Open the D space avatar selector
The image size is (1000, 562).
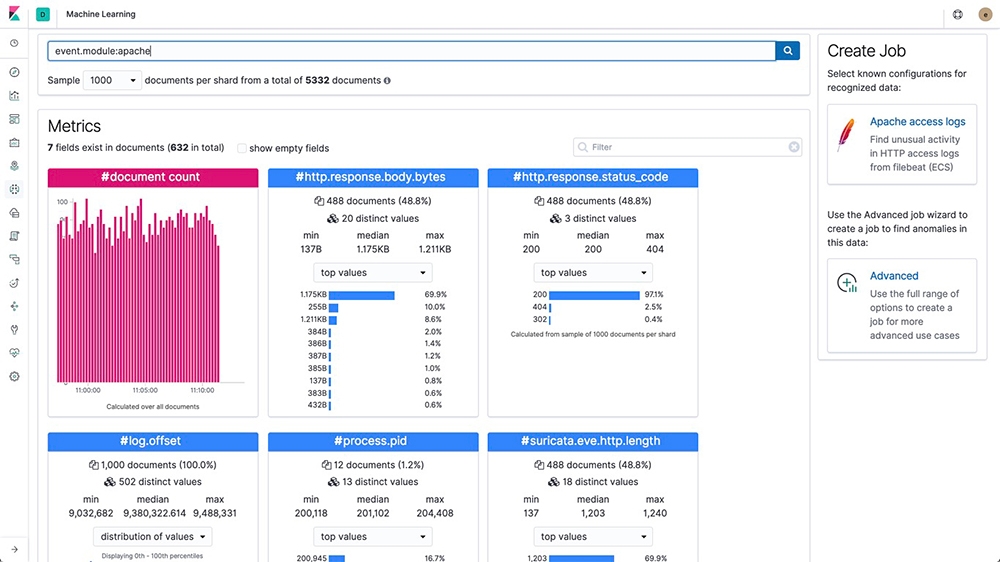43,14
